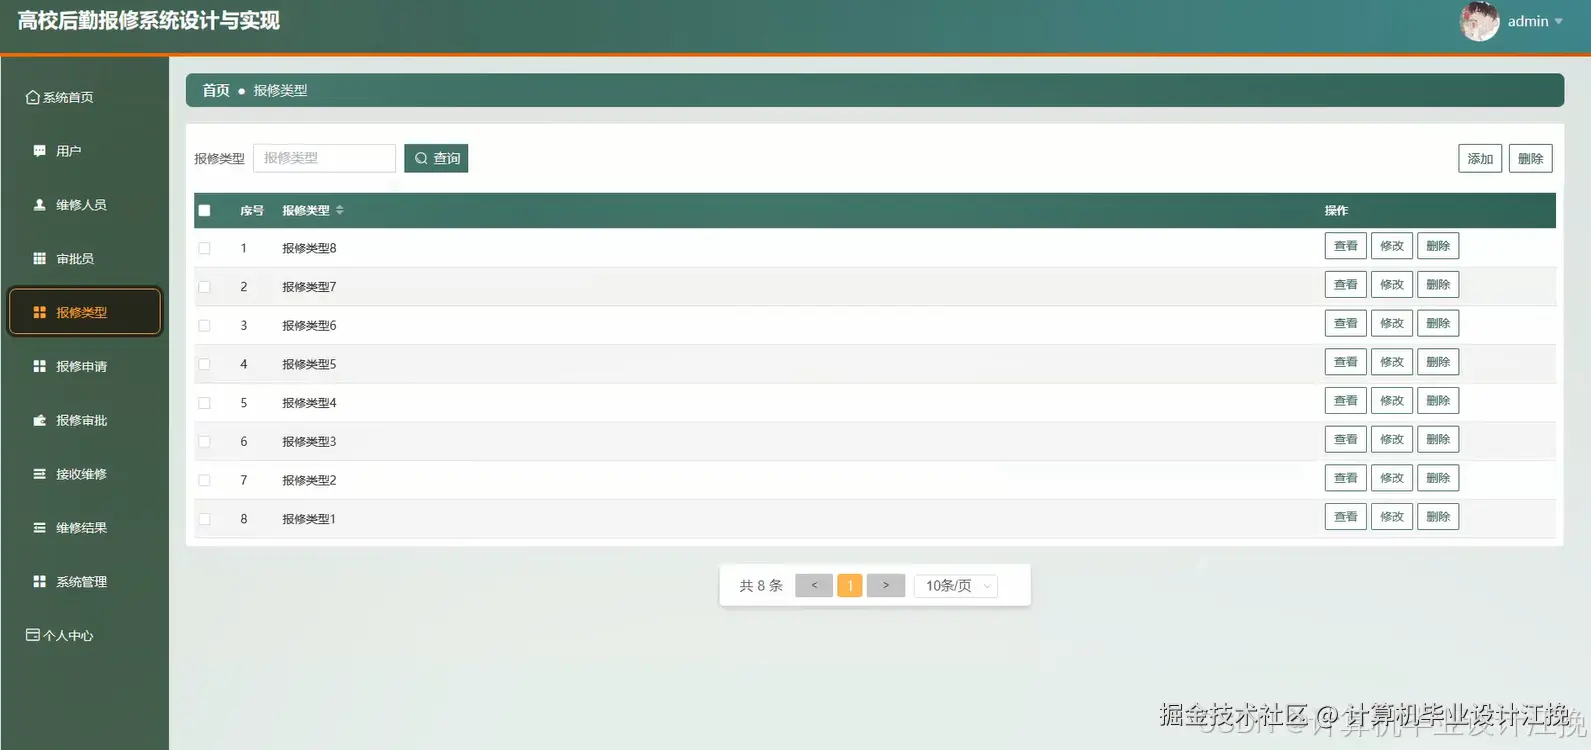This screenshot has height=750, width=1591.
Task: Click the admin avatar picture
Action: coord(1480,21)
